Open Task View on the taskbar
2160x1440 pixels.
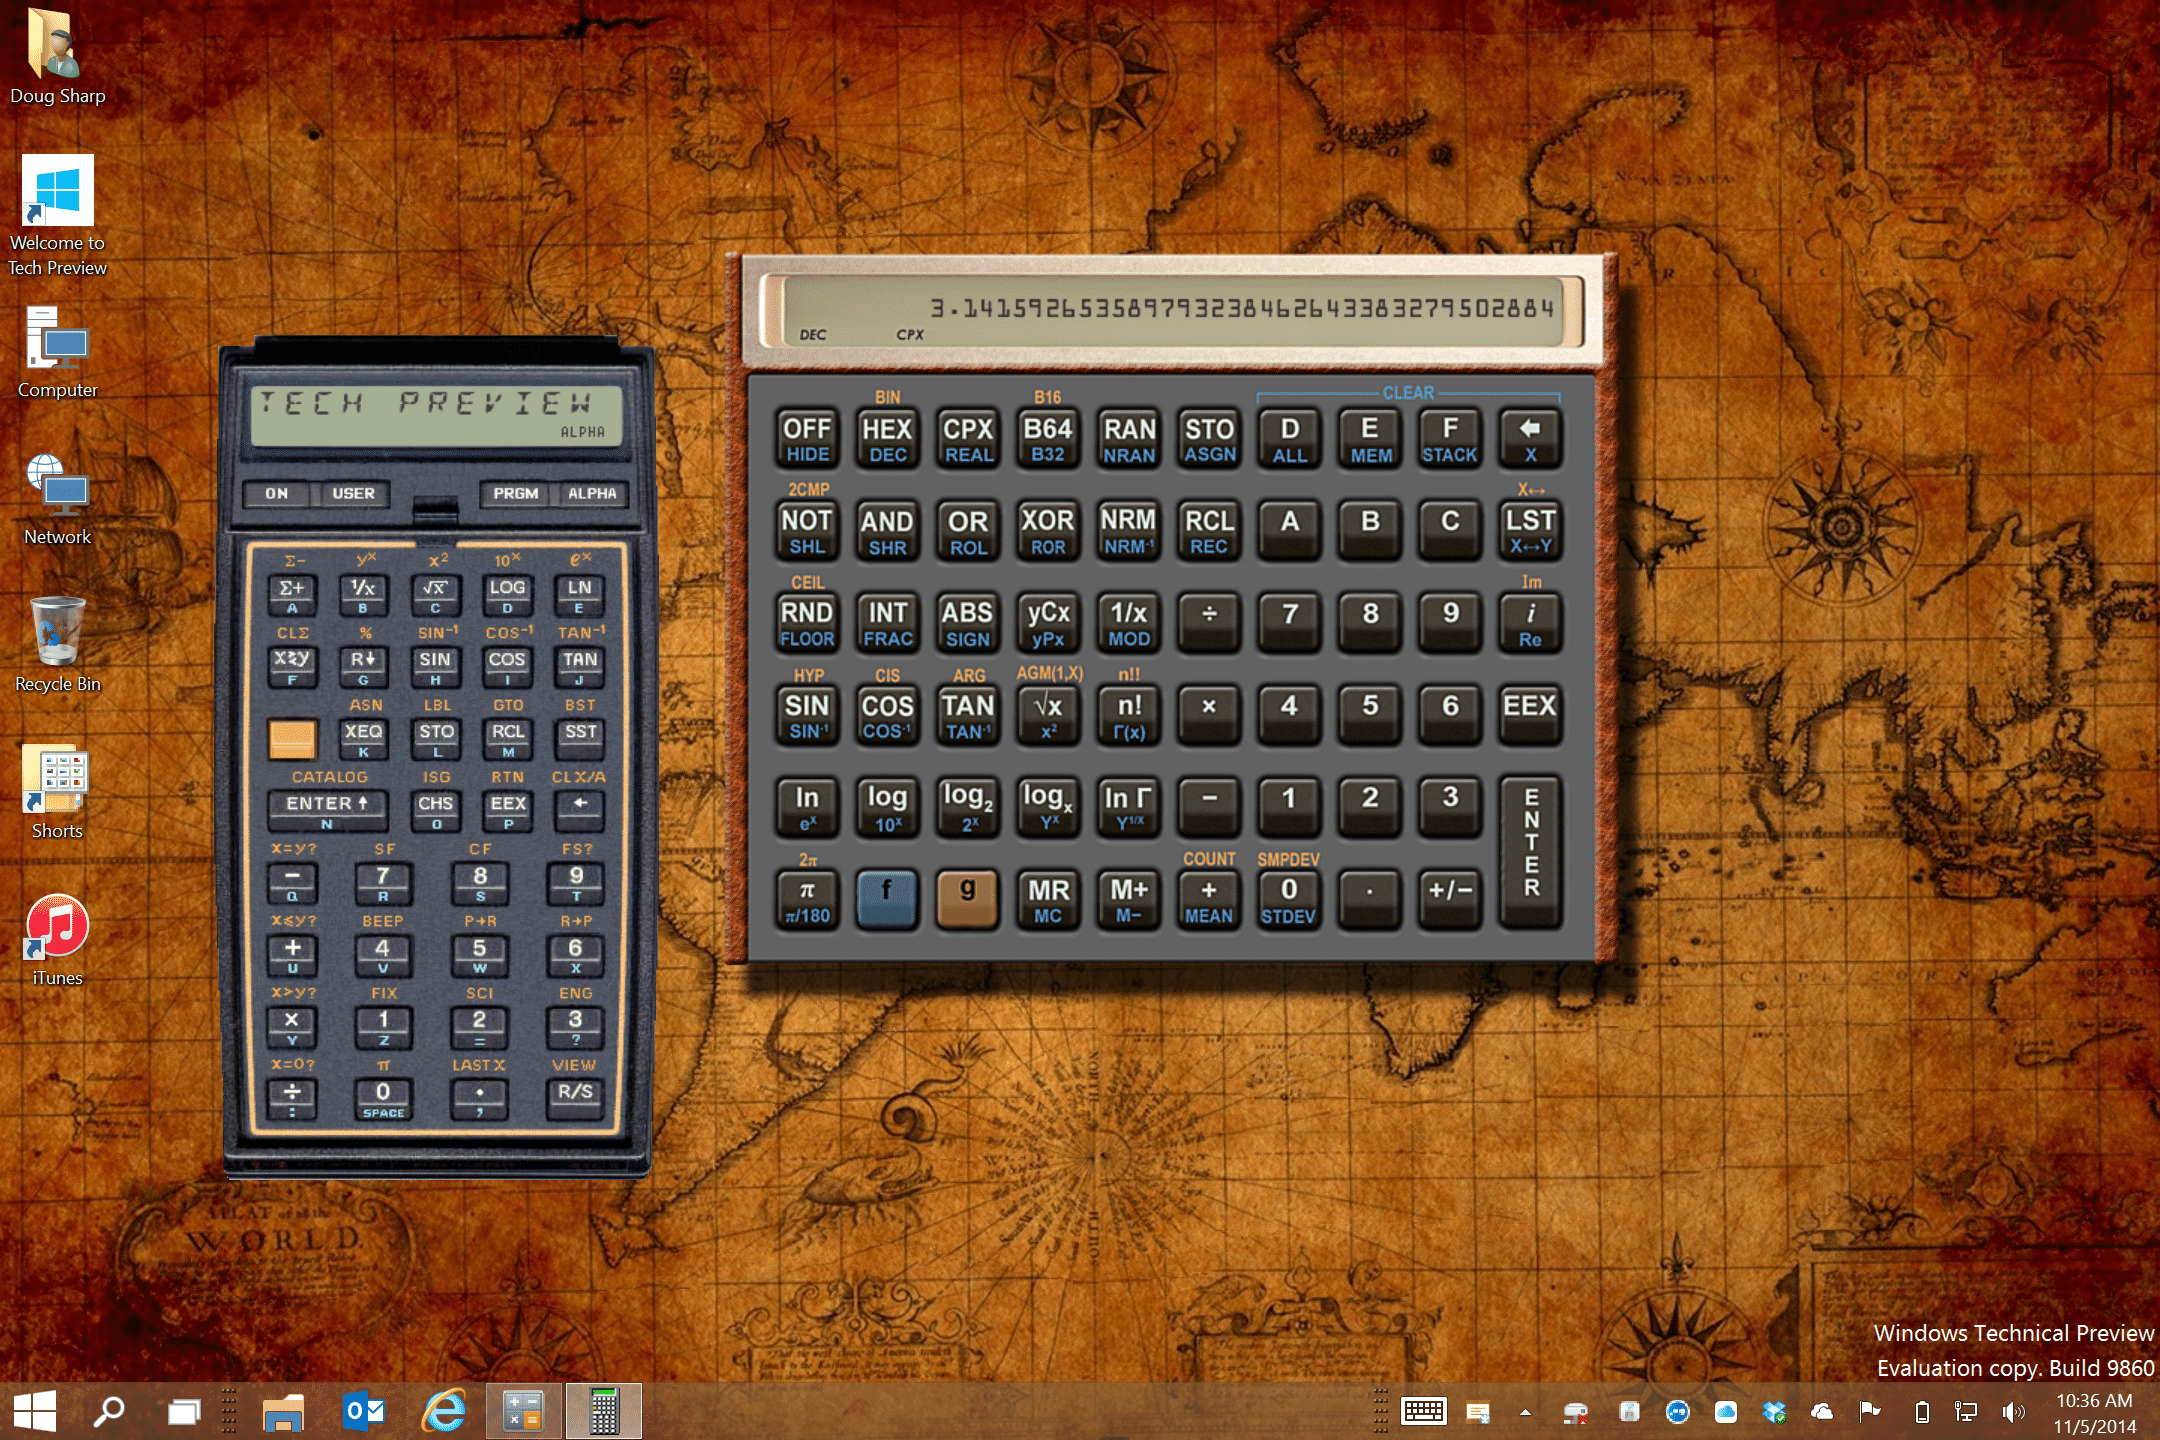[x=183, y=1411]
